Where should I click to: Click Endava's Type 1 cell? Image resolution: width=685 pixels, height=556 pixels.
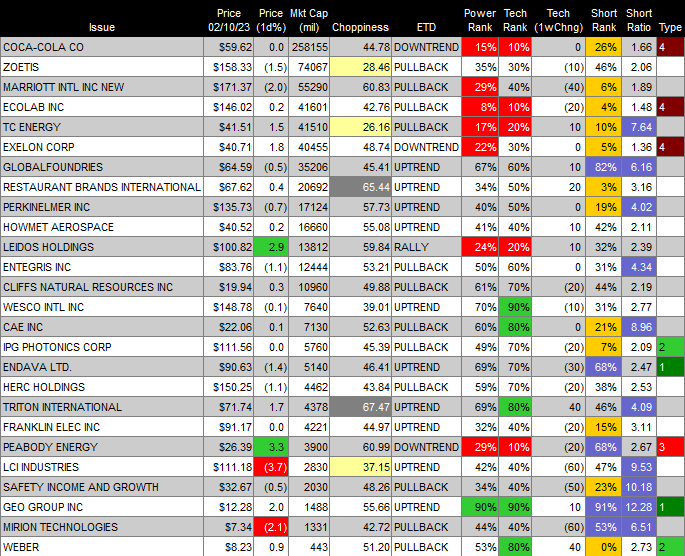coord(671,367)
